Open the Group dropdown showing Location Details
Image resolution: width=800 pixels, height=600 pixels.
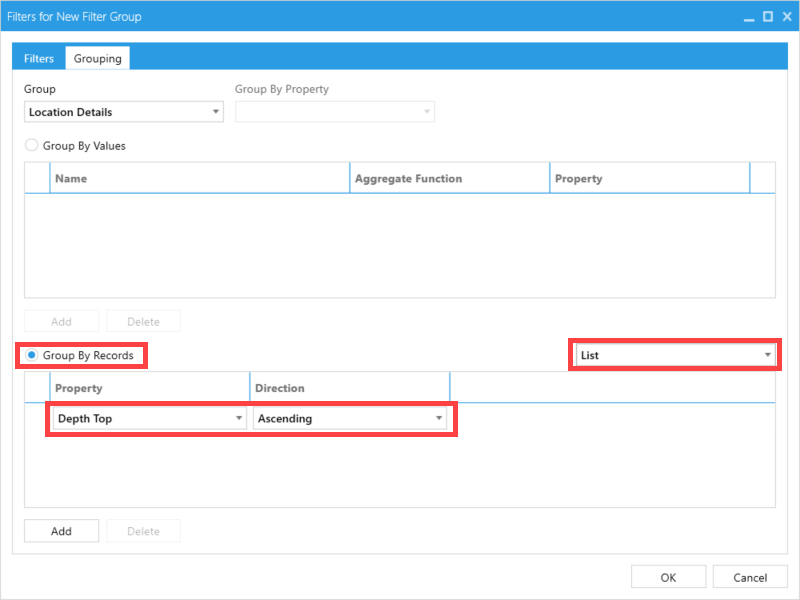124,112
